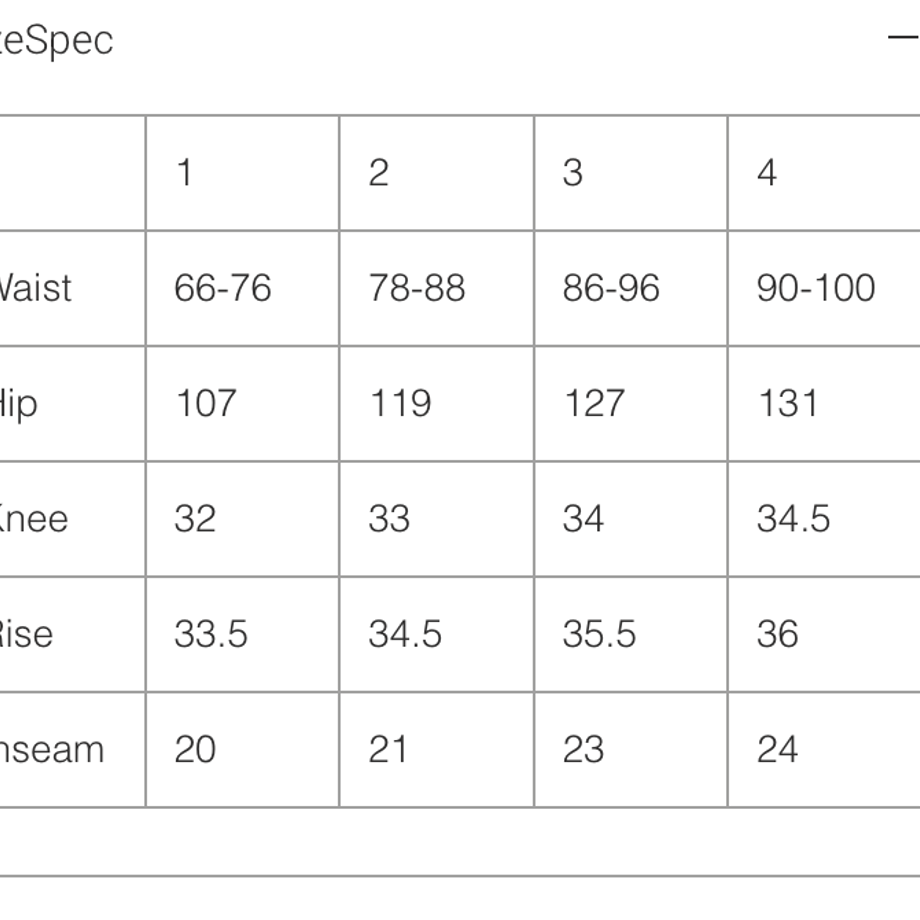Click the Knee row label

pyautogui.click(x=34, y=519)
